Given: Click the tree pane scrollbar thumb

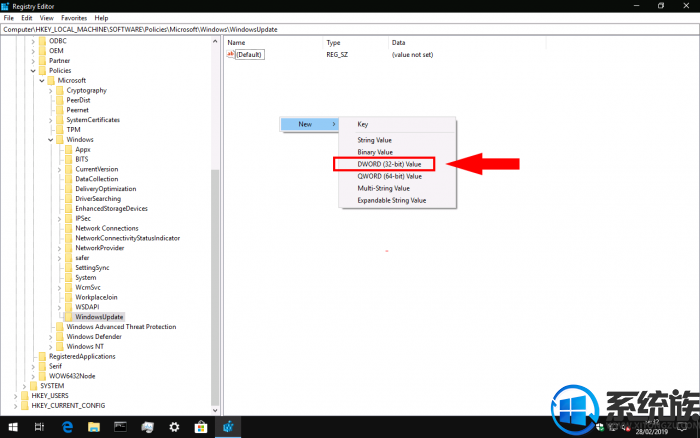Looking at the screenshot, I should pyautogui.click(x=215, y=287).
